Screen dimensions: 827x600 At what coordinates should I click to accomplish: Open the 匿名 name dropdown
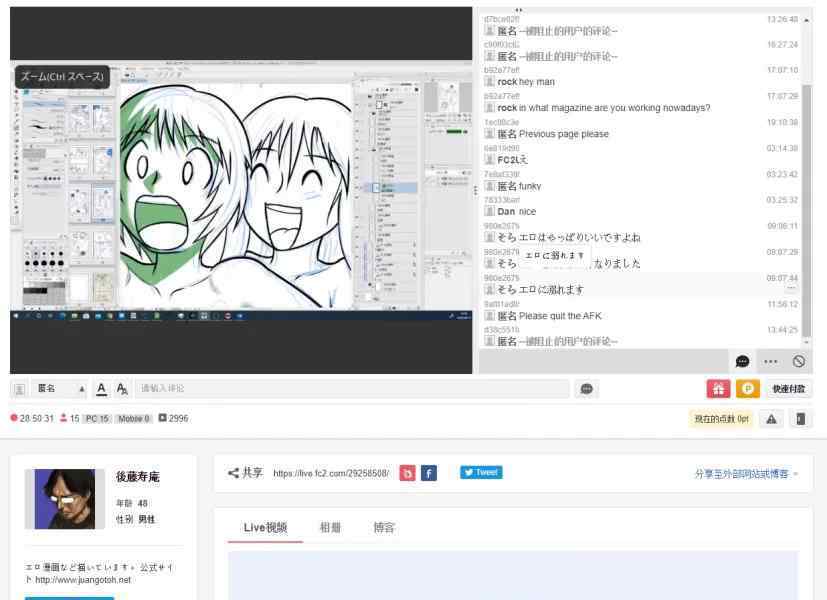click(x=59, y=389)
